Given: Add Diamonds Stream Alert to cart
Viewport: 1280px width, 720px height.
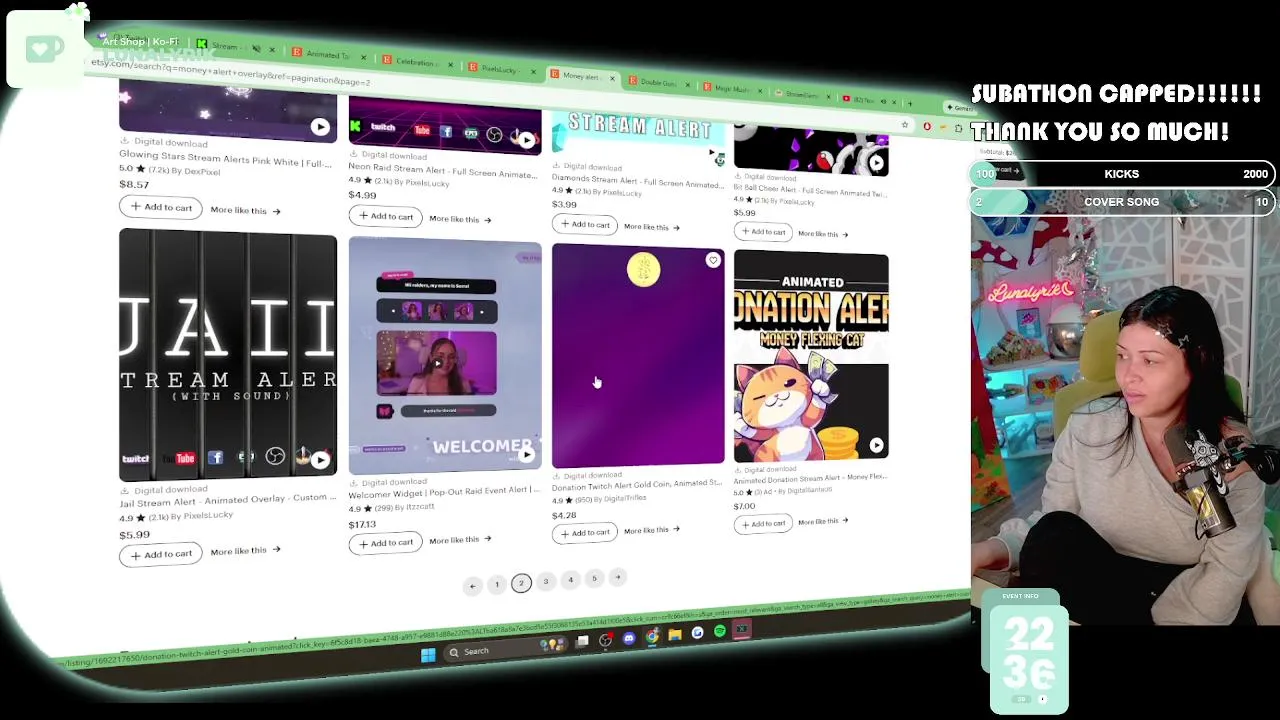Looking at the screenshot, I should coord(585,224).
